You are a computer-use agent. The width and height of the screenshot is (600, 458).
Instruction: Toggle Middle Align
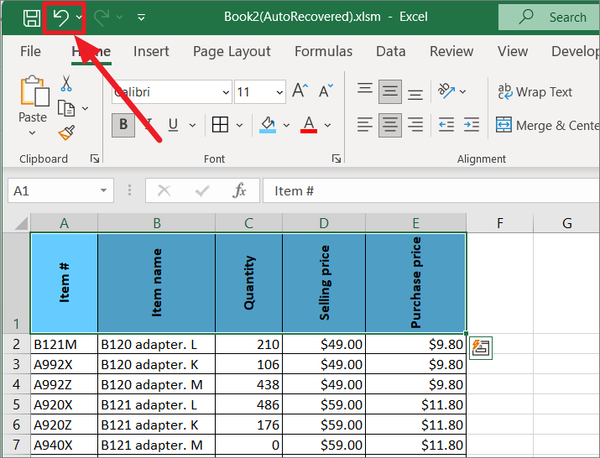[x=390, y=91]
